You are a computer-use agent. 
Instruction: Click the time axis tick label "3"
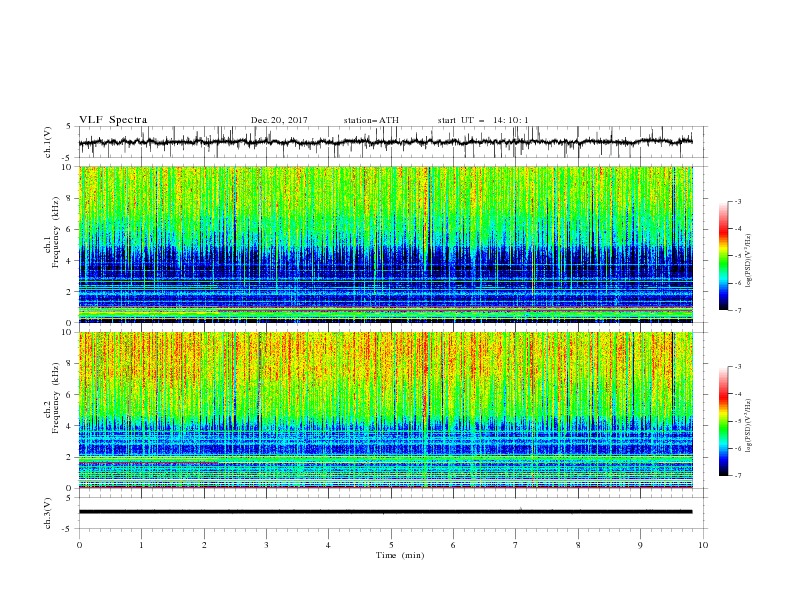point(266,545)
